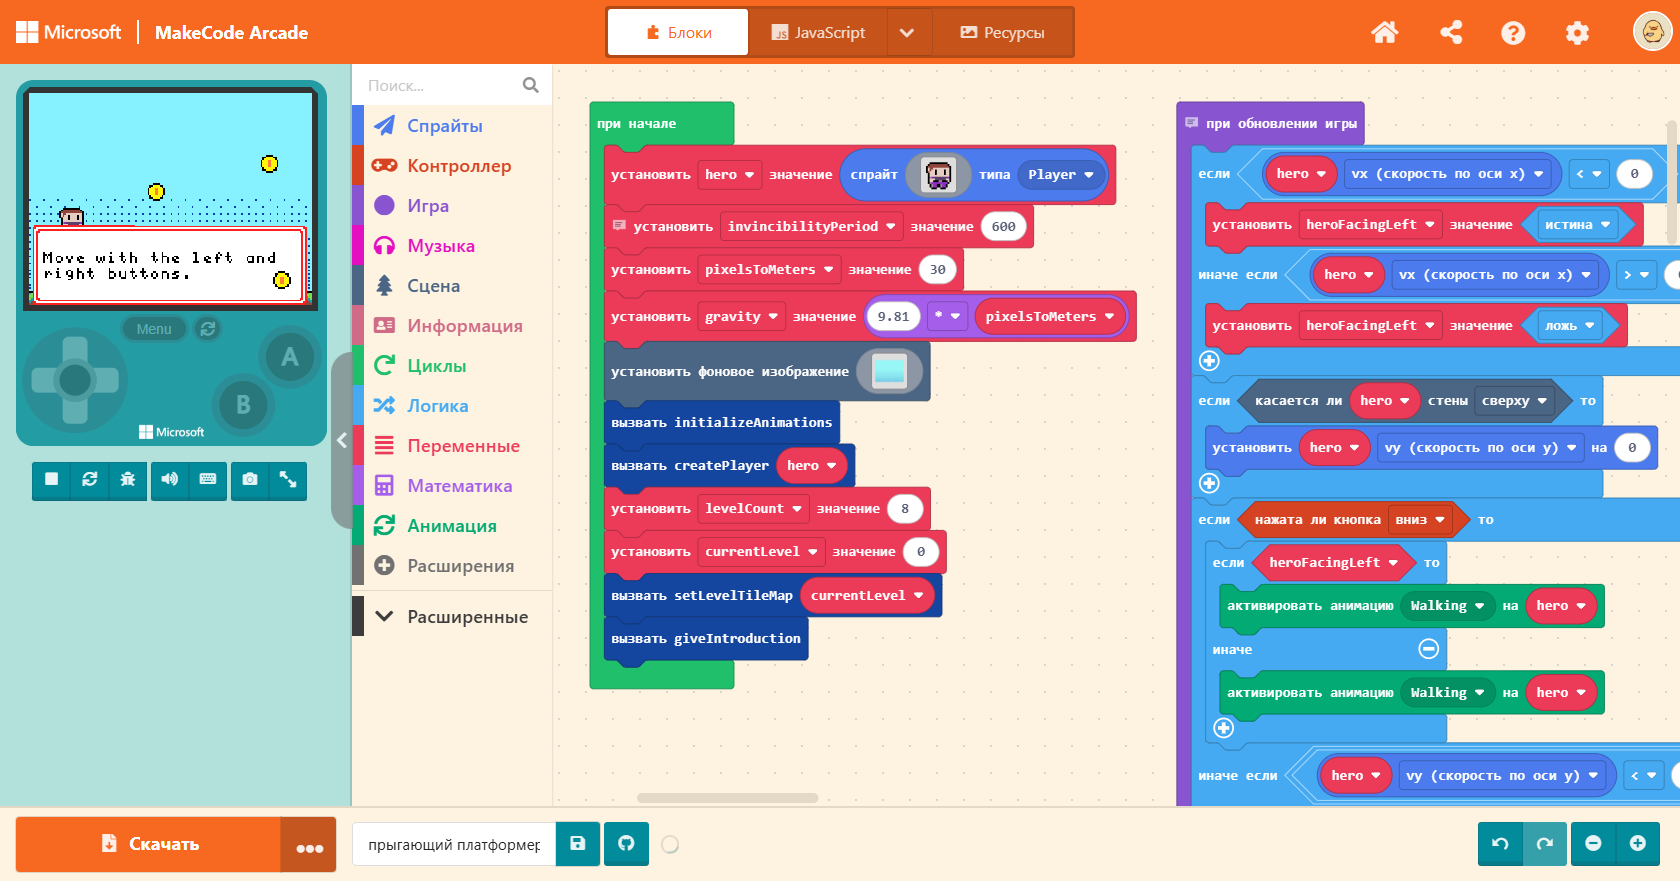
Task: Remove the иначе branch with minus icon
Action: tap(1429, 649)
